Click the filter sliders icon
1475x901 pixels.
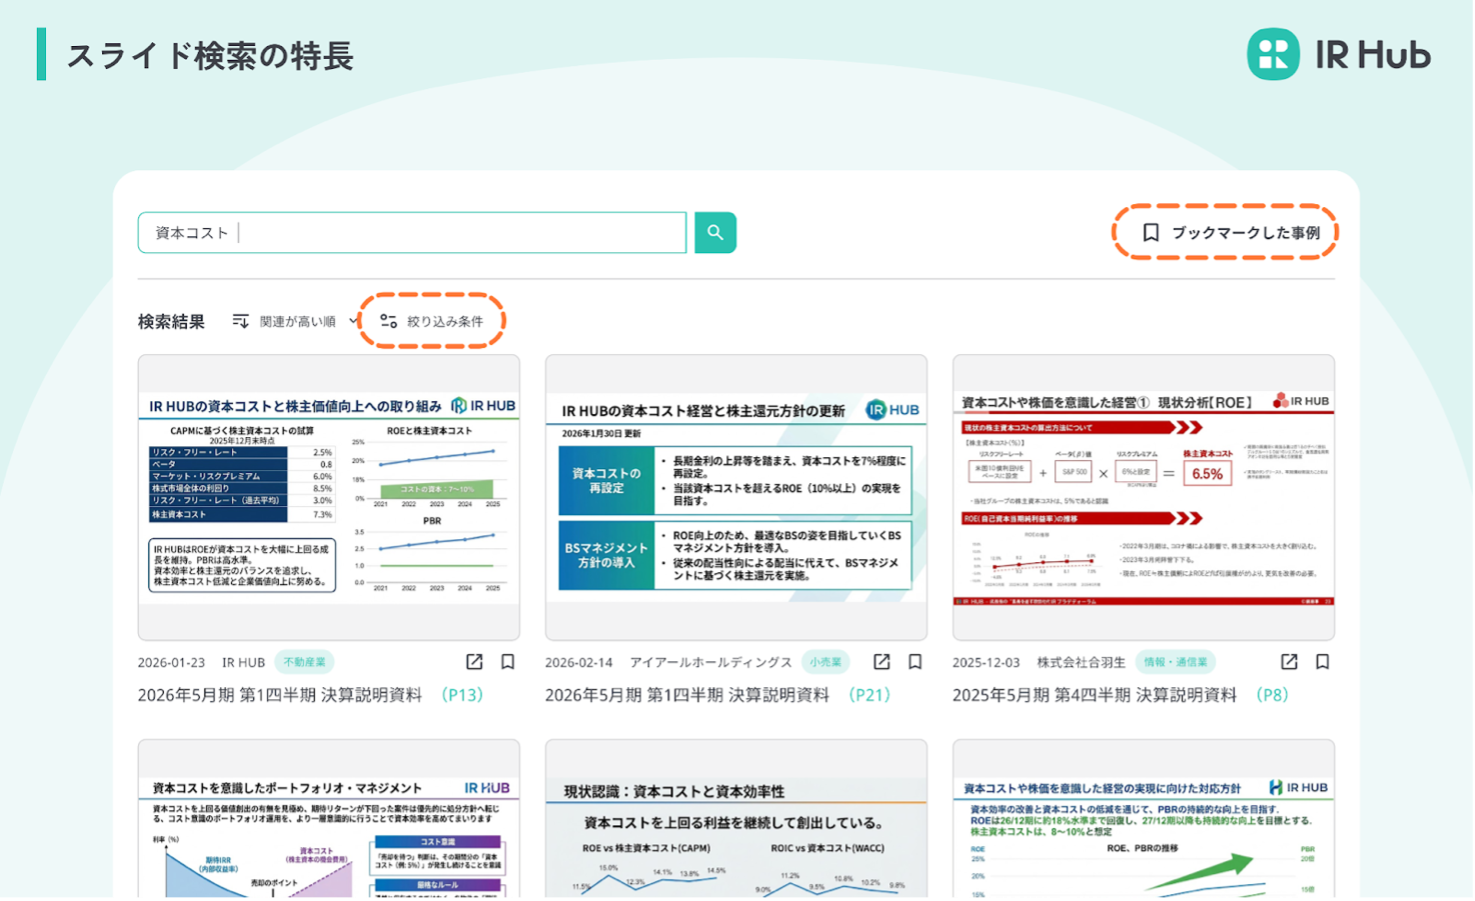389,321
